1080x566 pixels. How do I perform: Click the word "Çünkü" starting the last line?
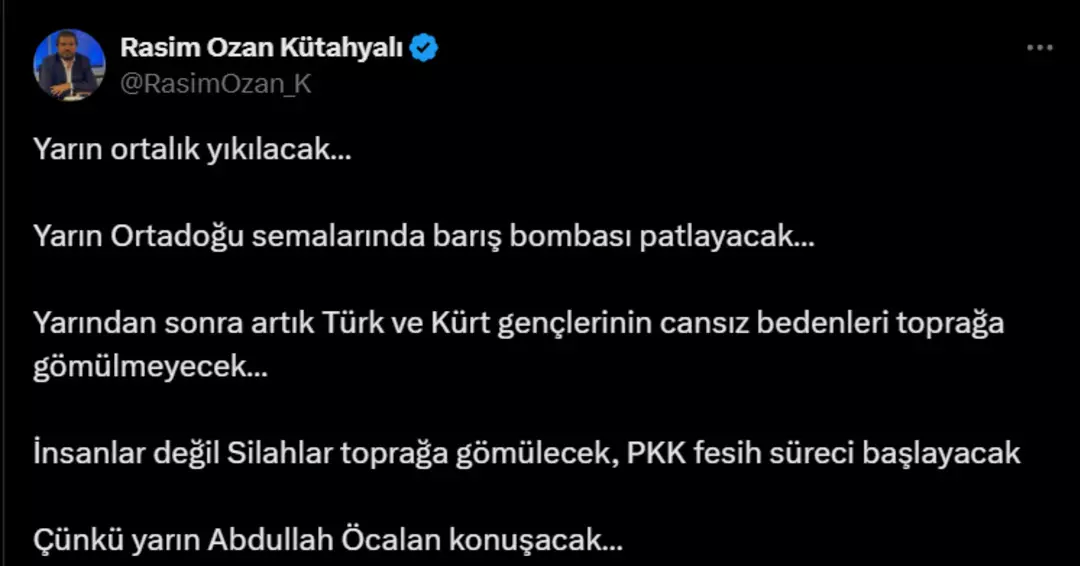click(x=79, y=540)
